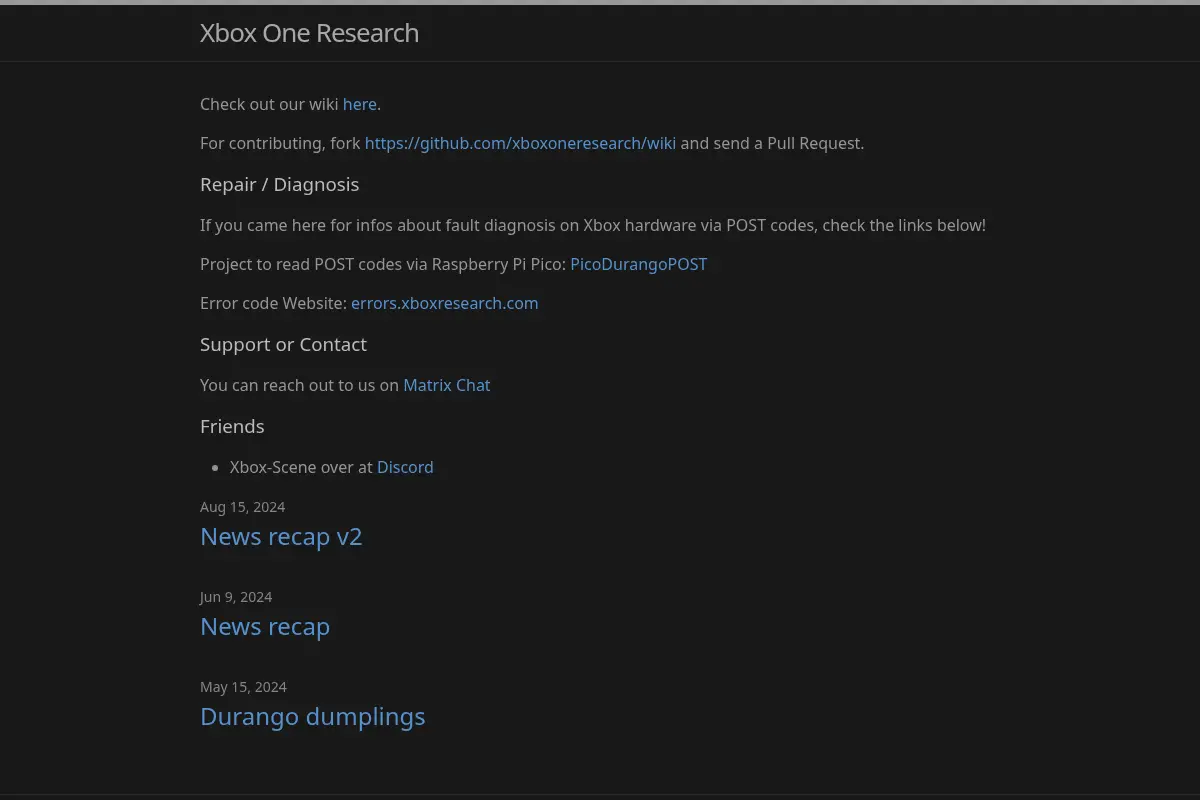Image resolution: width=1200 pixels, height=800 pixels.
Task: Click the May 15, 2024 date
Action: [243, 687]
